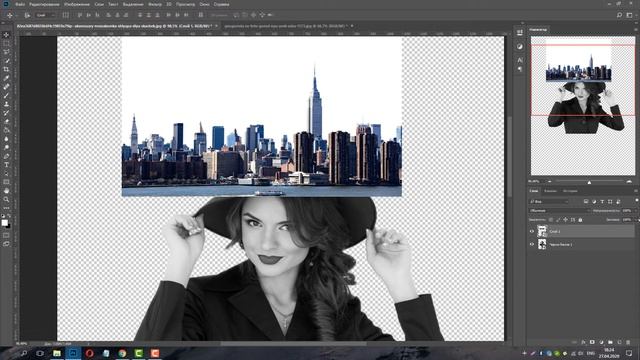The height and width of the screenshot is (360, 640).
Task: Click delete layer trash icon
Action: [x=628, y=342]
